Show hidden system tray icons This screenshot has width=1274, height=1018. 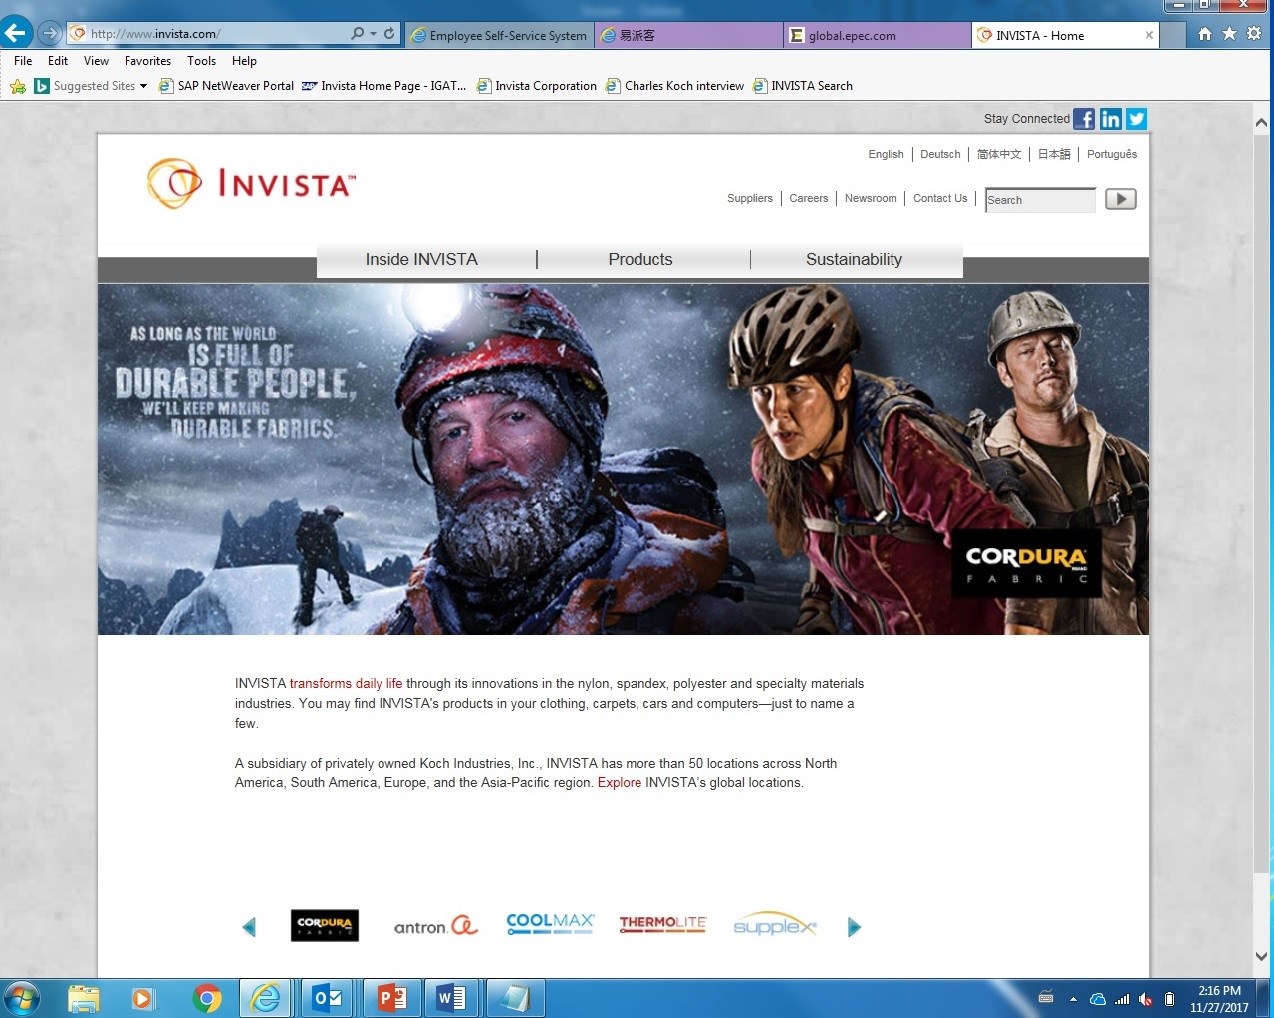coord(1073,998)
